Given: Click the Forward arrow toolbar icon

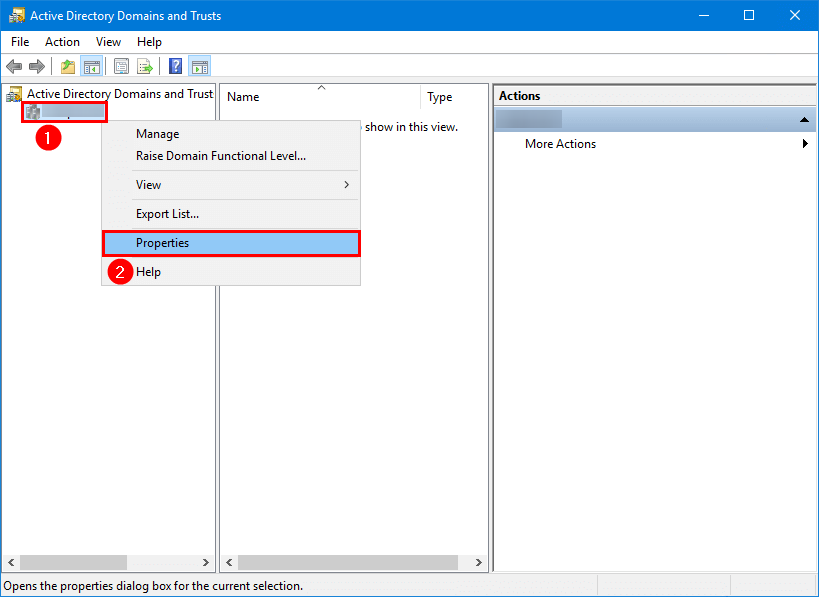Looking at the screenshot, I should click(x=37, y=66).
